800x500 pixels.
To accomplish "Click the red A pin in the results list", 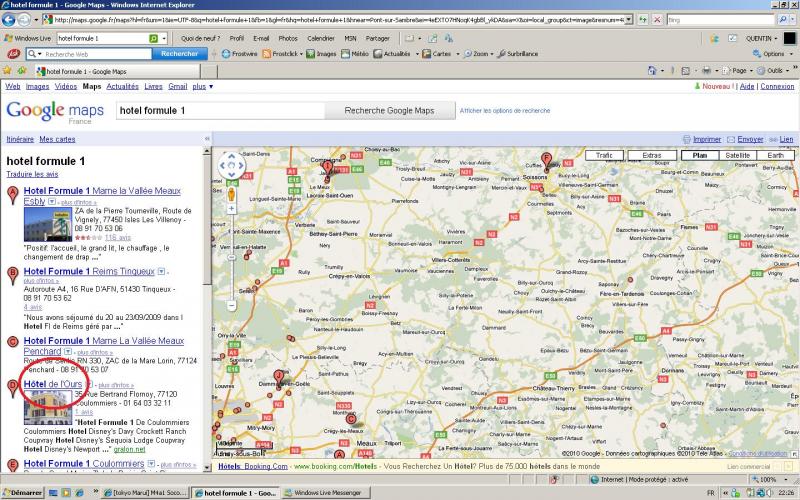I will [x=13, y=196].
